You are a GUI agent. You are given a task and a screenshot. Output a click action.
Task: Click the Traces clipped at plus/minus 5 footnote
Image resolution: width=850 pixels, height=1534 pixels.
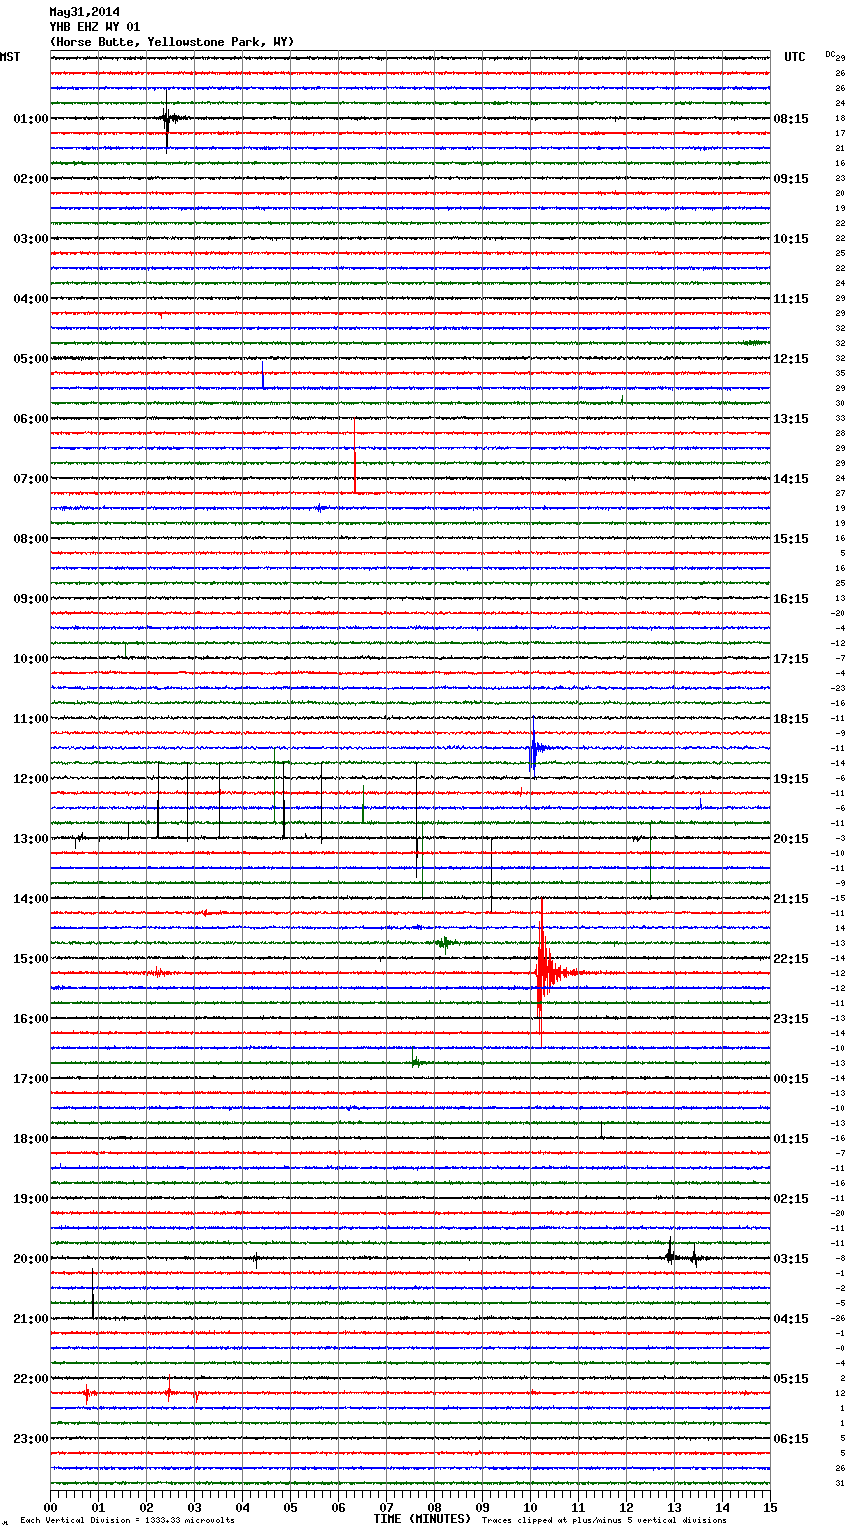click(604, 1520)
